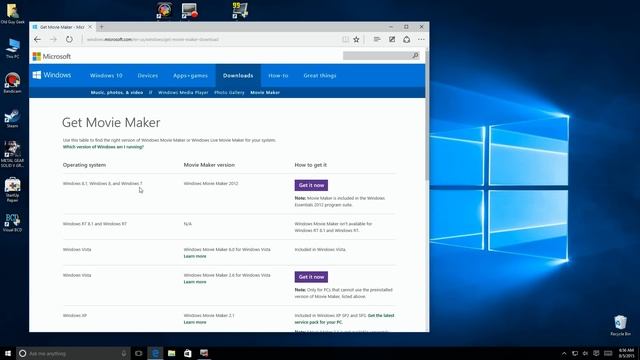Open the Windows Start menu
This screenshot has height=360, width=640.
point(8,353)
